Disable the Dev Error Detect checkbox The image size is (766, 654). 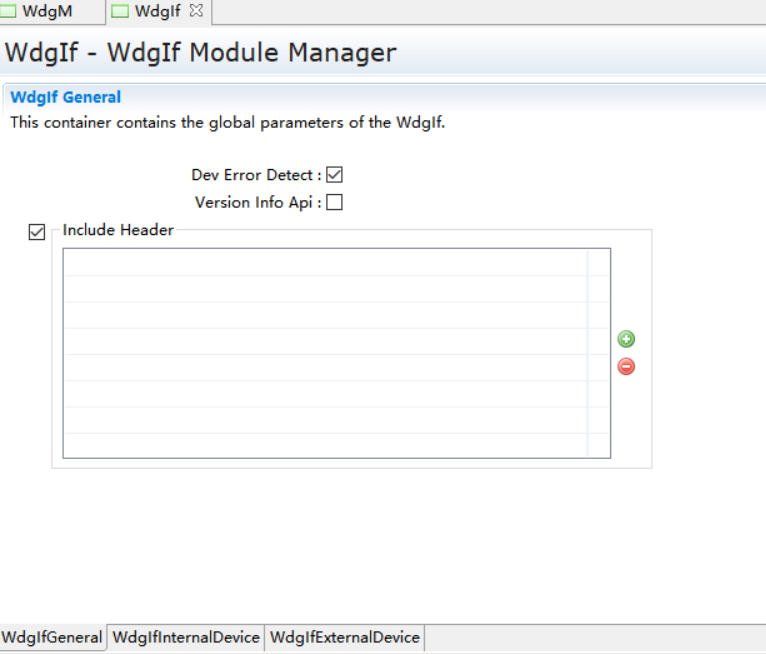(335, 175)
